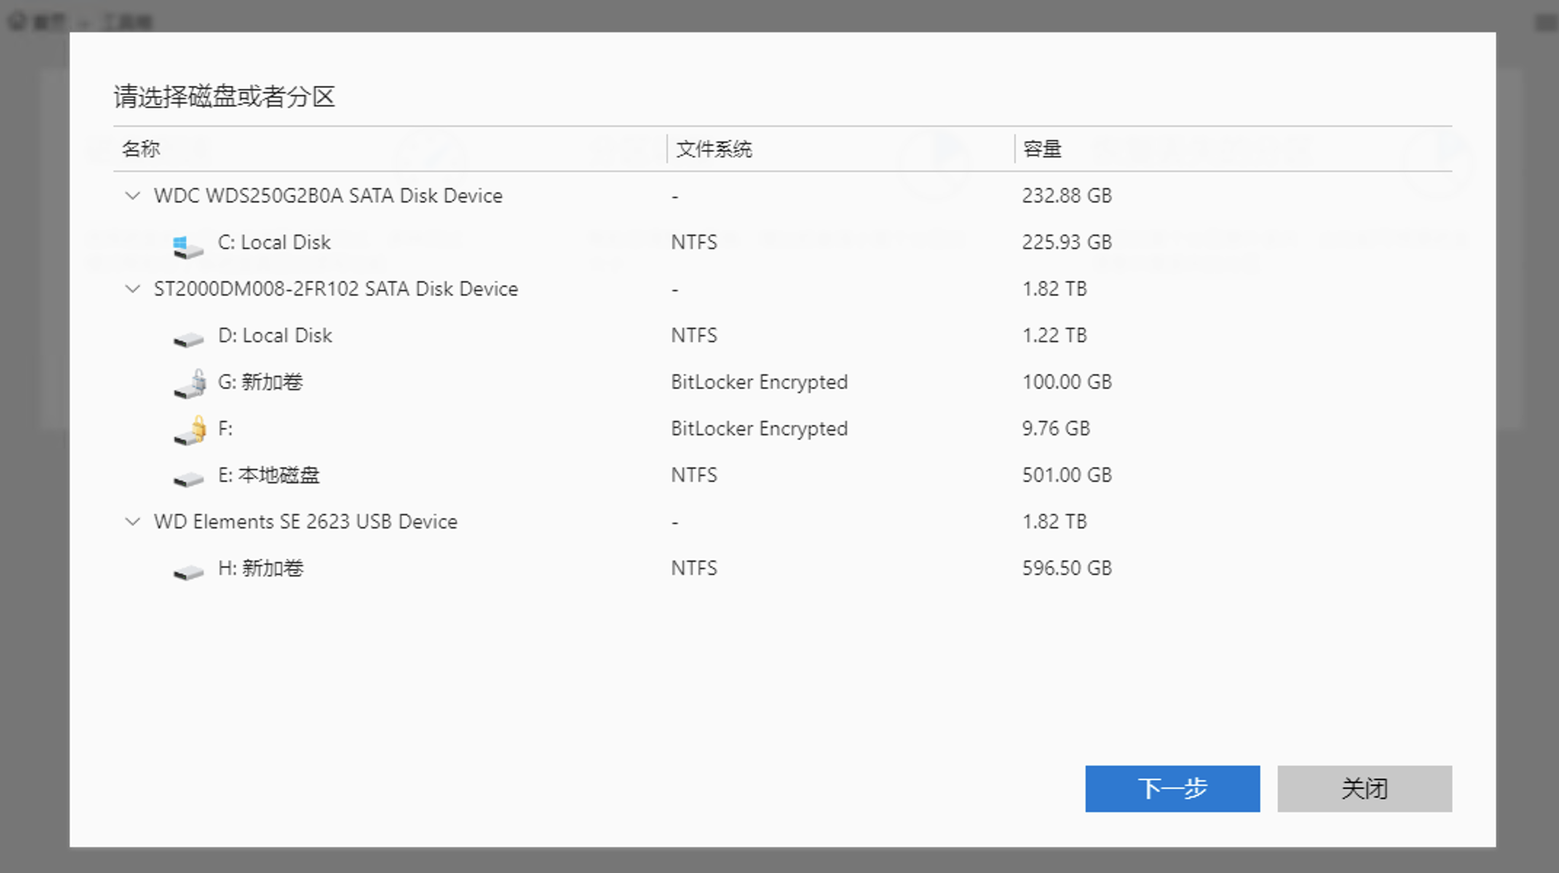Click 1.82 TB in the ST2000DM008 row
The height and width of the screenshot is (873, 1559).
[x=1054, y=289]
